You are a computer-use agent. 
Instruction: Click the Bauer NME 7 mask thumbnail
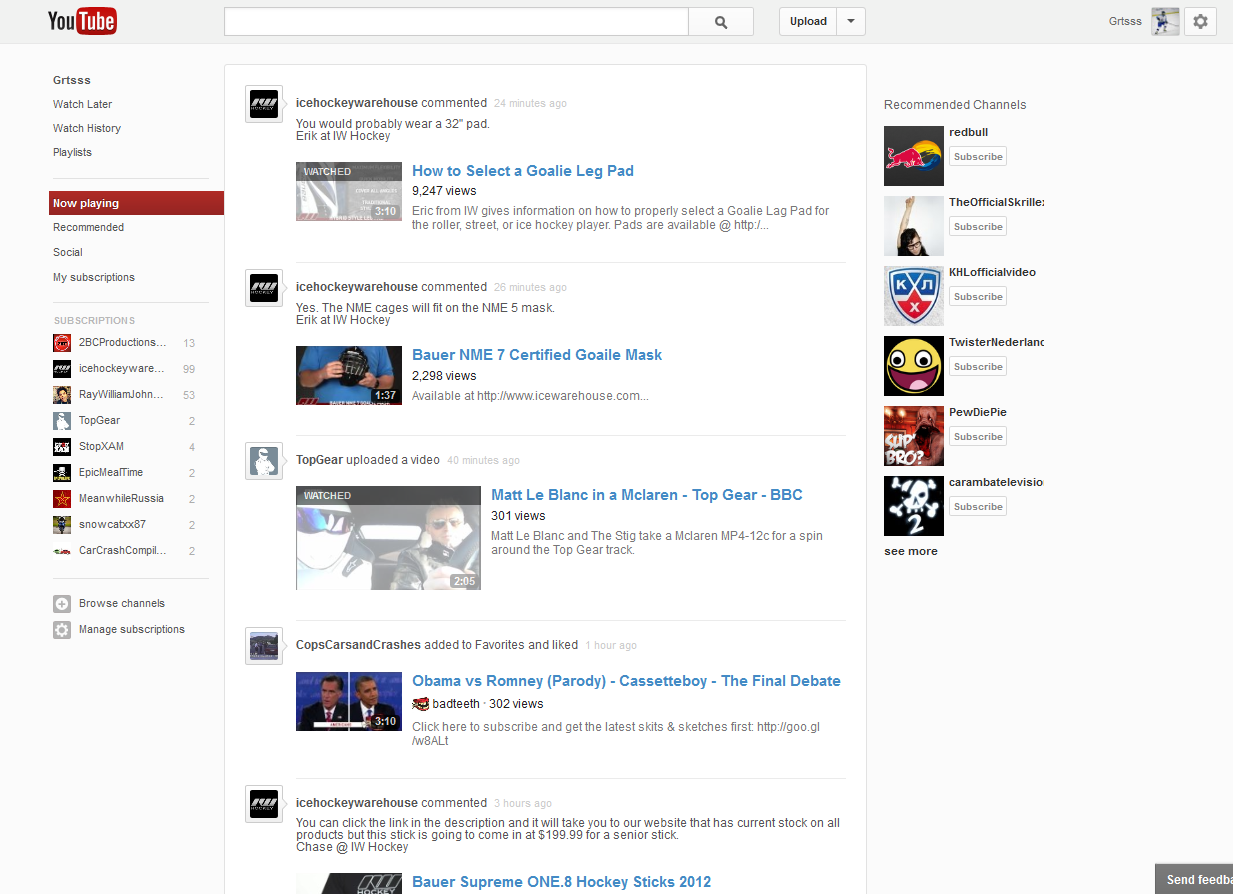349,376
